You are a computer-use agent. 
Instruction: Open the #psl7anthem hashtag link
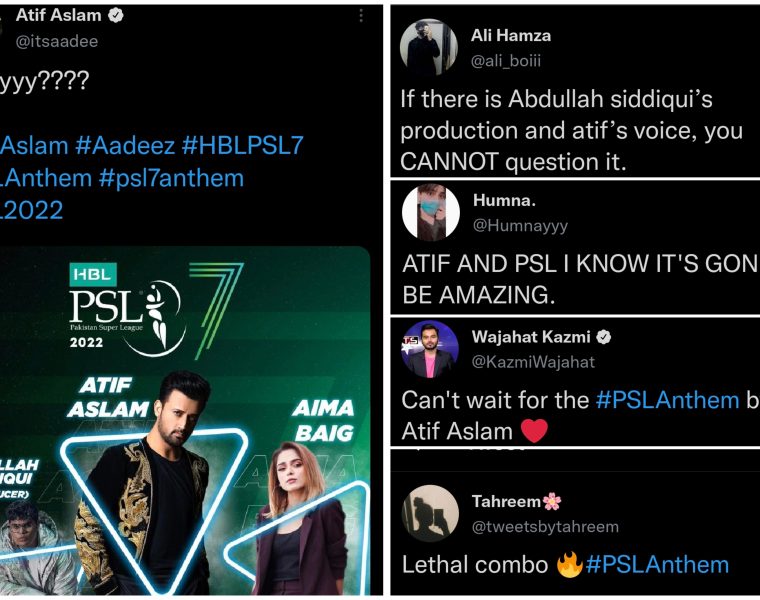pos(171,179)
